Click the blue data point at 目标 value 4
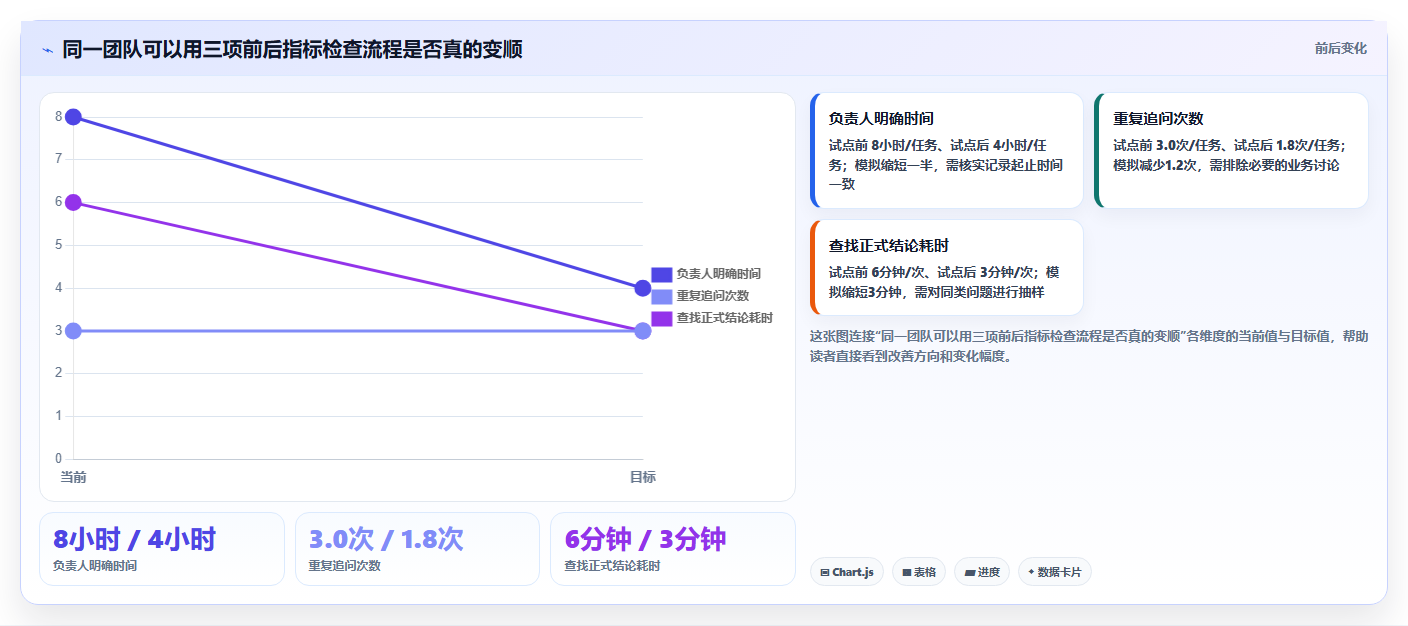Screen dimensions: 1408x626 [x=643, y=288]
